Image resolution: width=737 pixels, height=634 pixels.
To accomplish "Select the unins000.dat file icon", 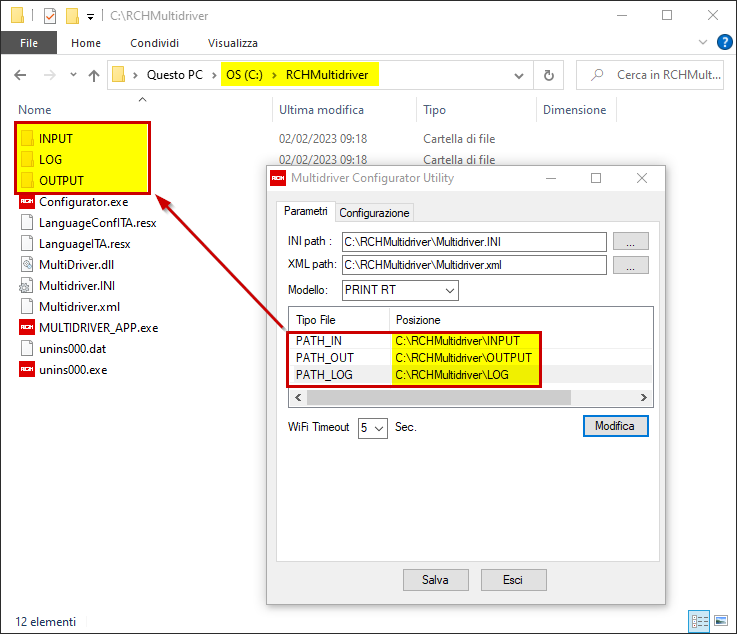I will tap(27, 348).
